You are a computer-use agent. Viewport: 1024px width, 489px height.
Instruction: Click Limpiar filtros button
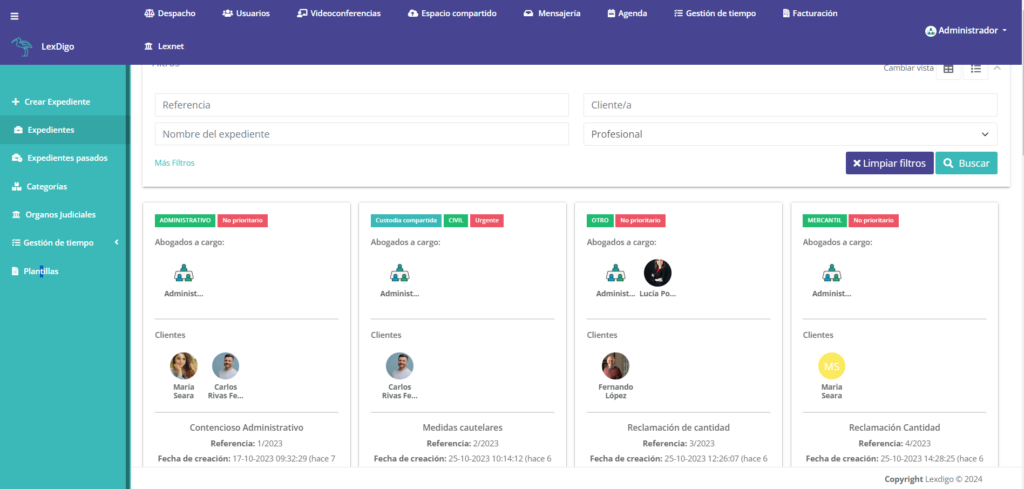click(889, 163)
